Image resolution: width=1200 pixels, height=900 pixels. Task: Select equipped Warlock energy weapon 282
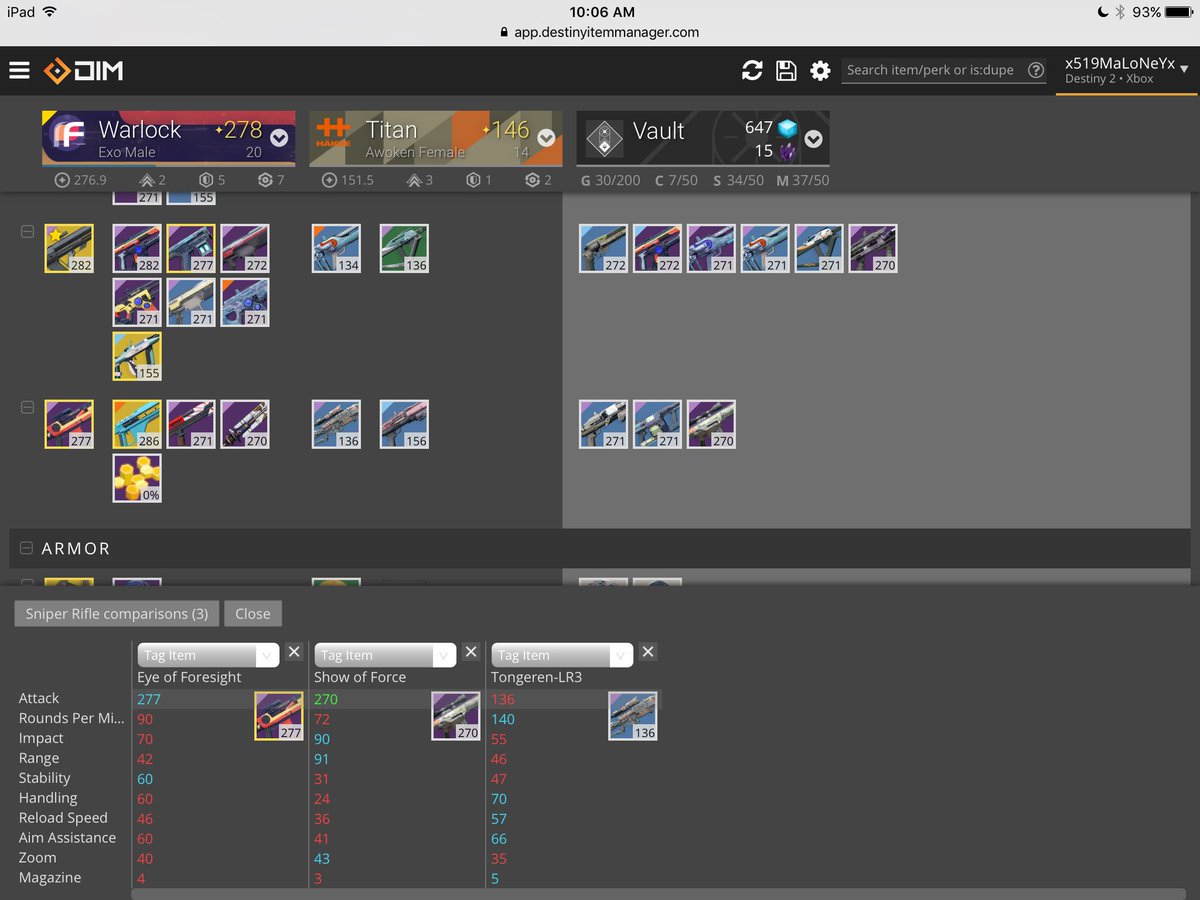[x=69, y=248]
